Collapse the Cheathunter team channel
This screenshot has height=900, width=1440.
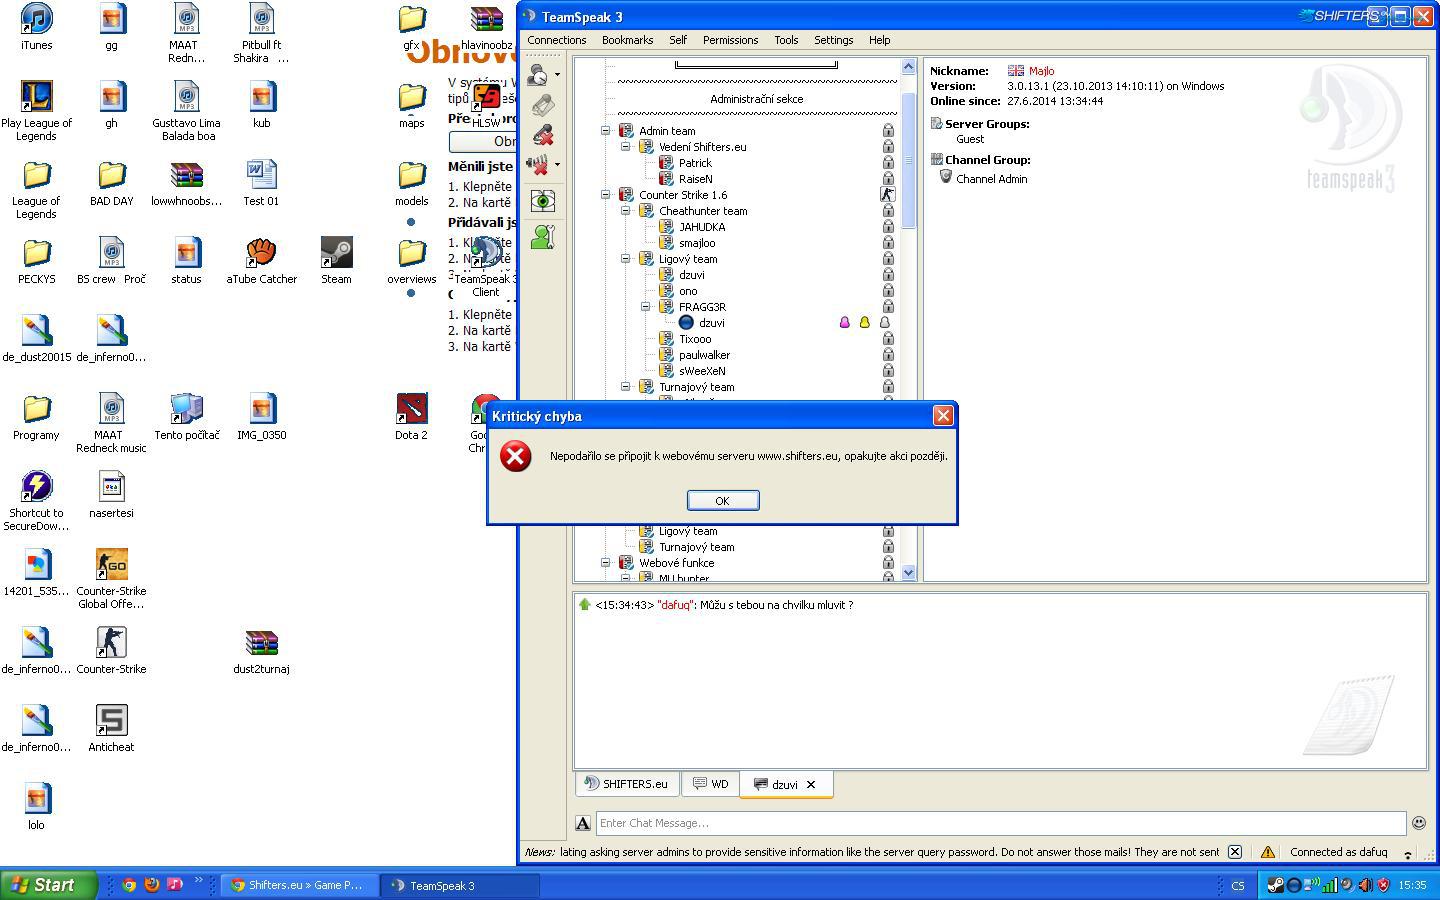626,211
